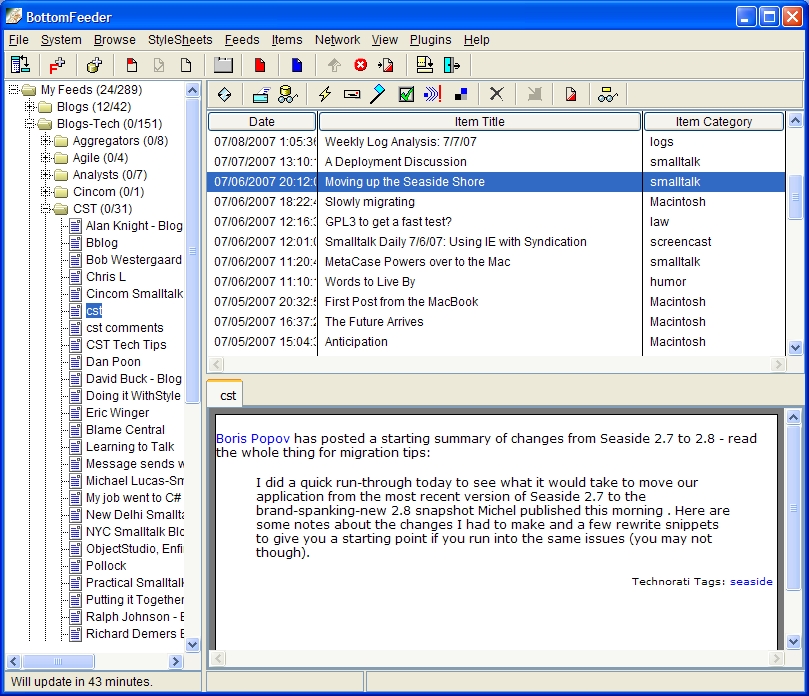Click the solid blue page icon

(x=297, y=65)
